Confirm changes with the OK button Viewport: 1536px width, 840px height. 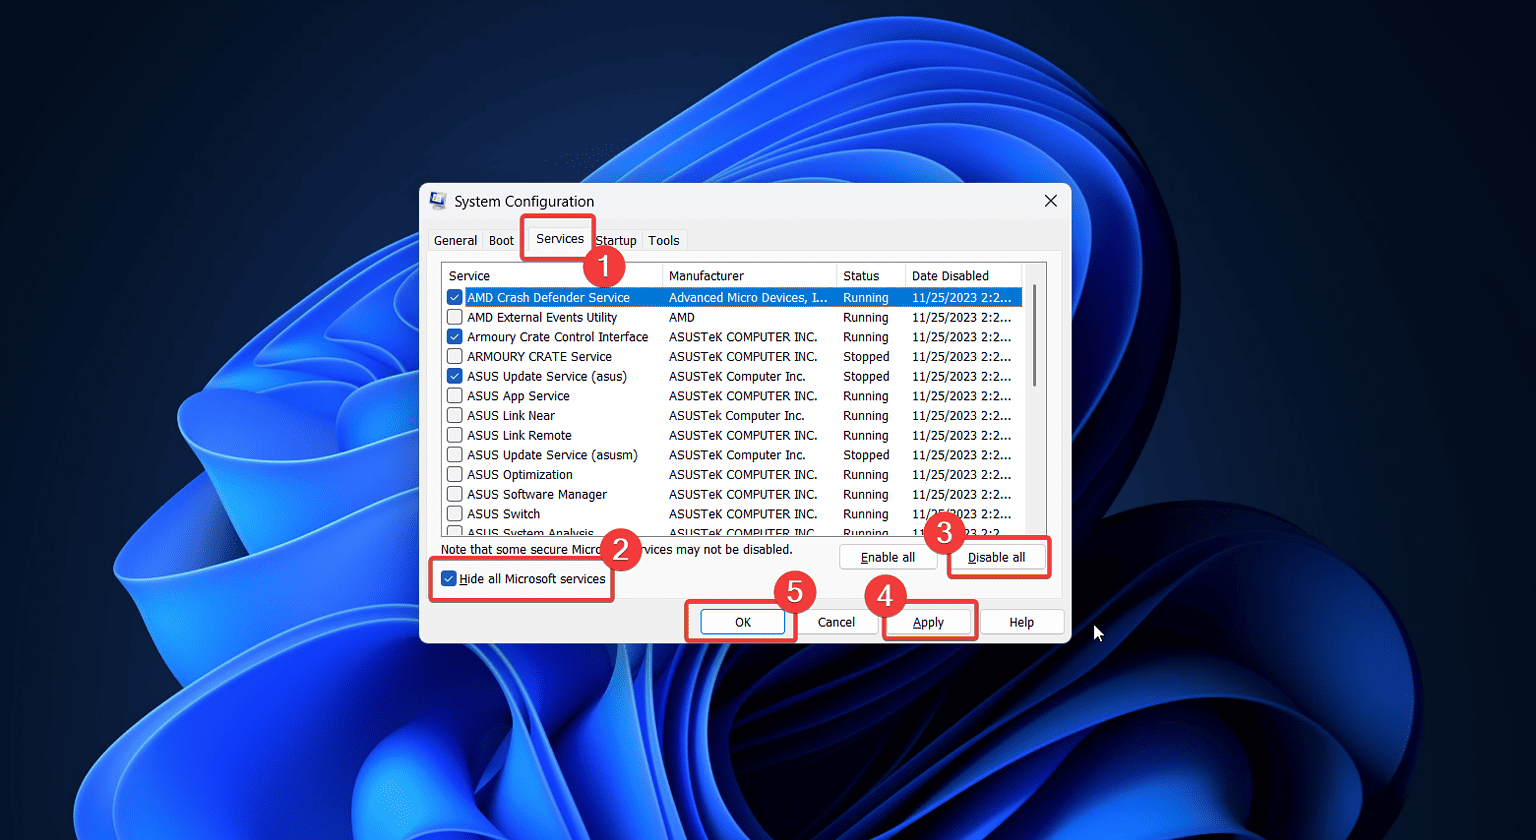(741, 621)
